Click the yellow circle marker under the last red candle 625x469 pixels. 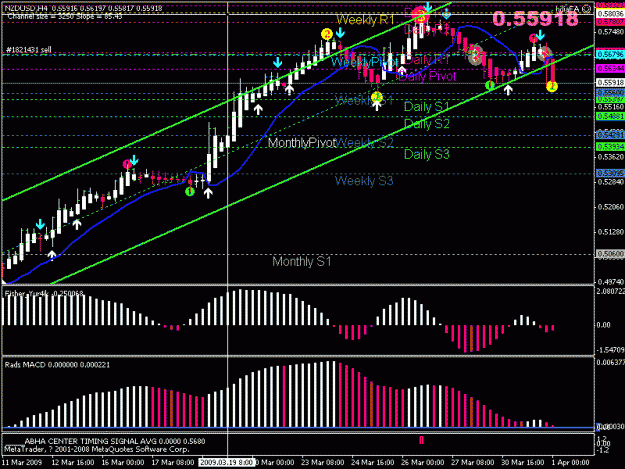(x=552, y=86)
